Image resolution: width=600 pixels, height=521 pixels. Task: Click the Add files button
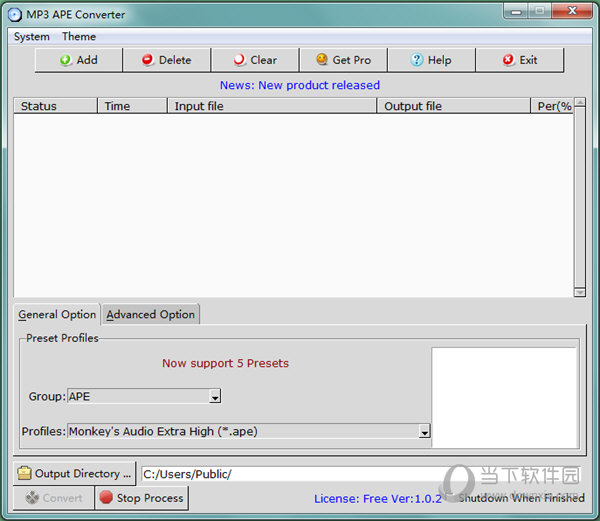[79, 60]
